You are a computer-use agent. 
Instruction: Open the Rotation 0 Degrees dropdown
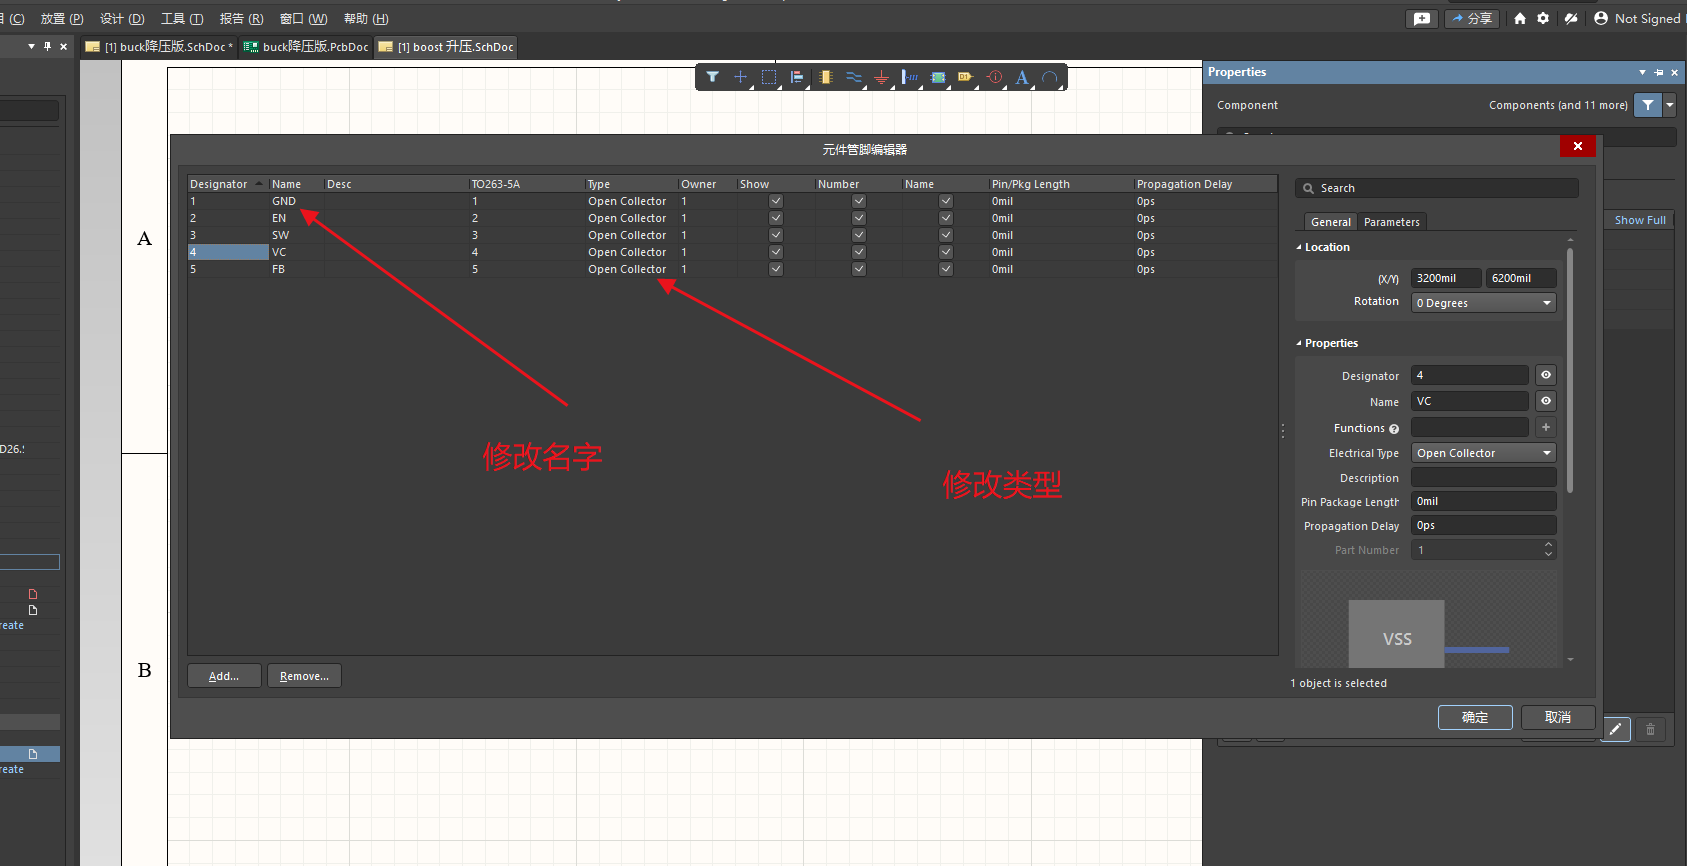(1484, 303)
